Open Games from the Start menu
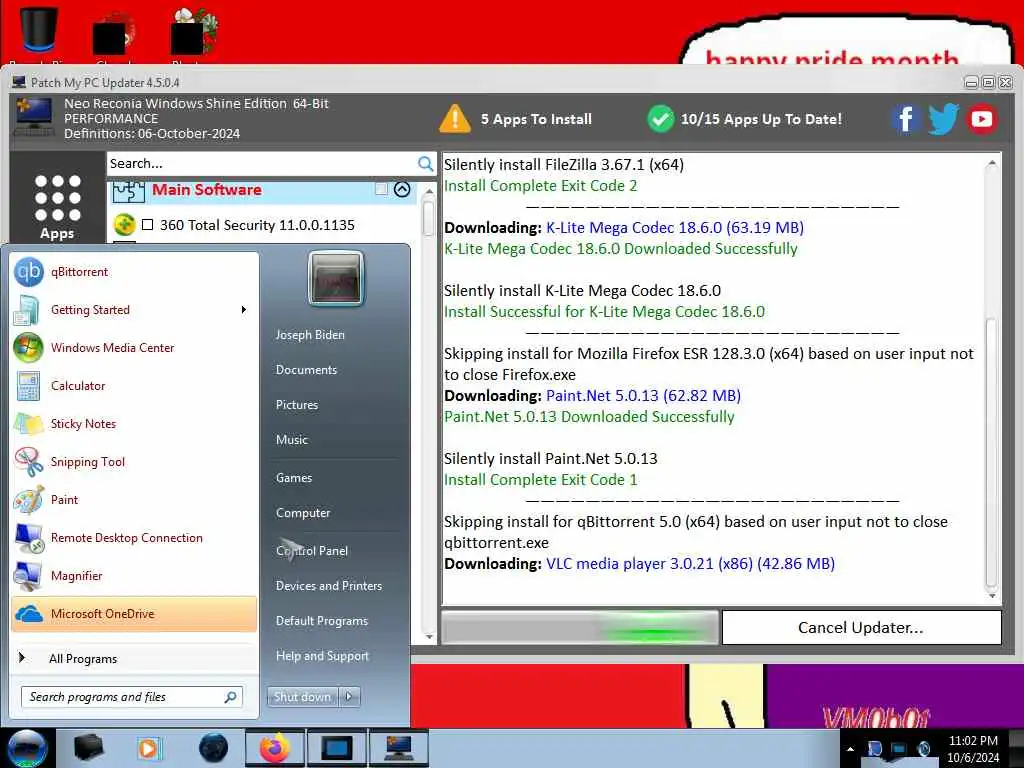1024x768 pixels. coord(293,477)
